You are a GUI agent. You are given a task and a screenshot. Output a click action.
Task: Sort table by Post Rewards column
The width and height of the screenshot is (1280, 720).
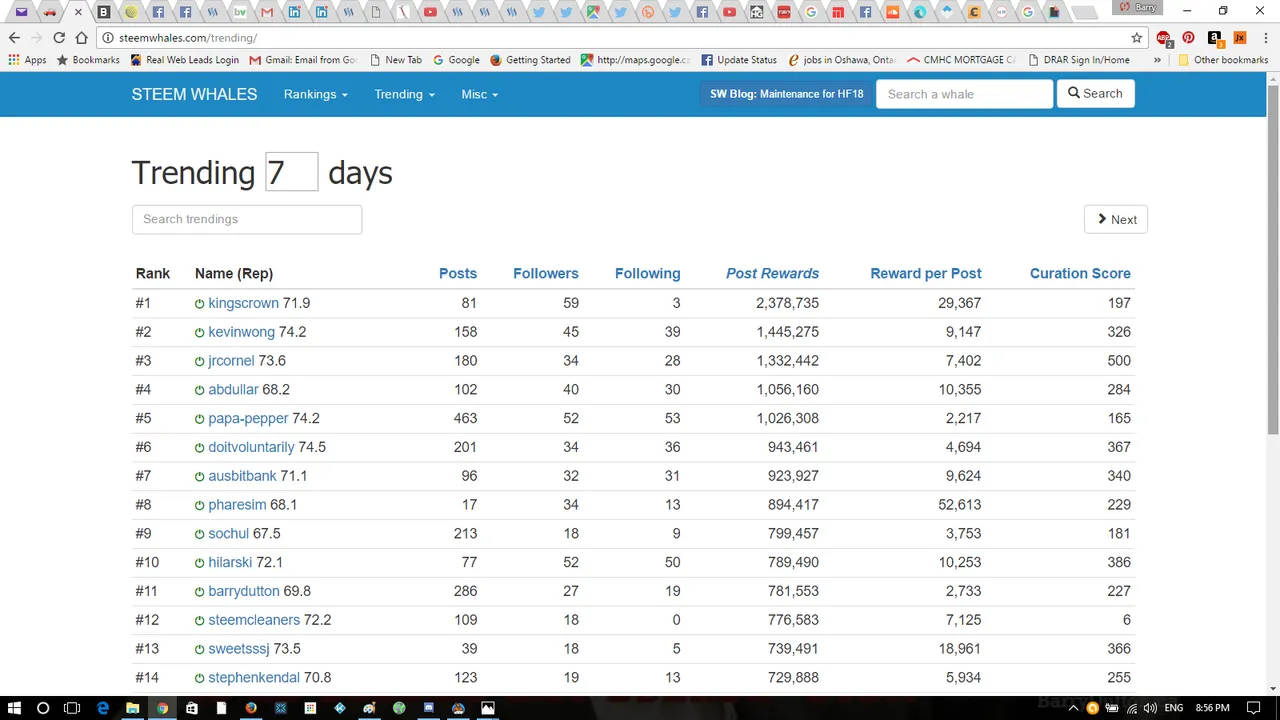772,273
